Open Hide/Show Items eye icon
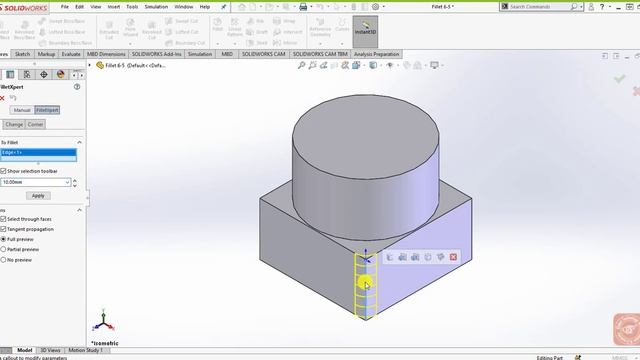 coord(390,65)
